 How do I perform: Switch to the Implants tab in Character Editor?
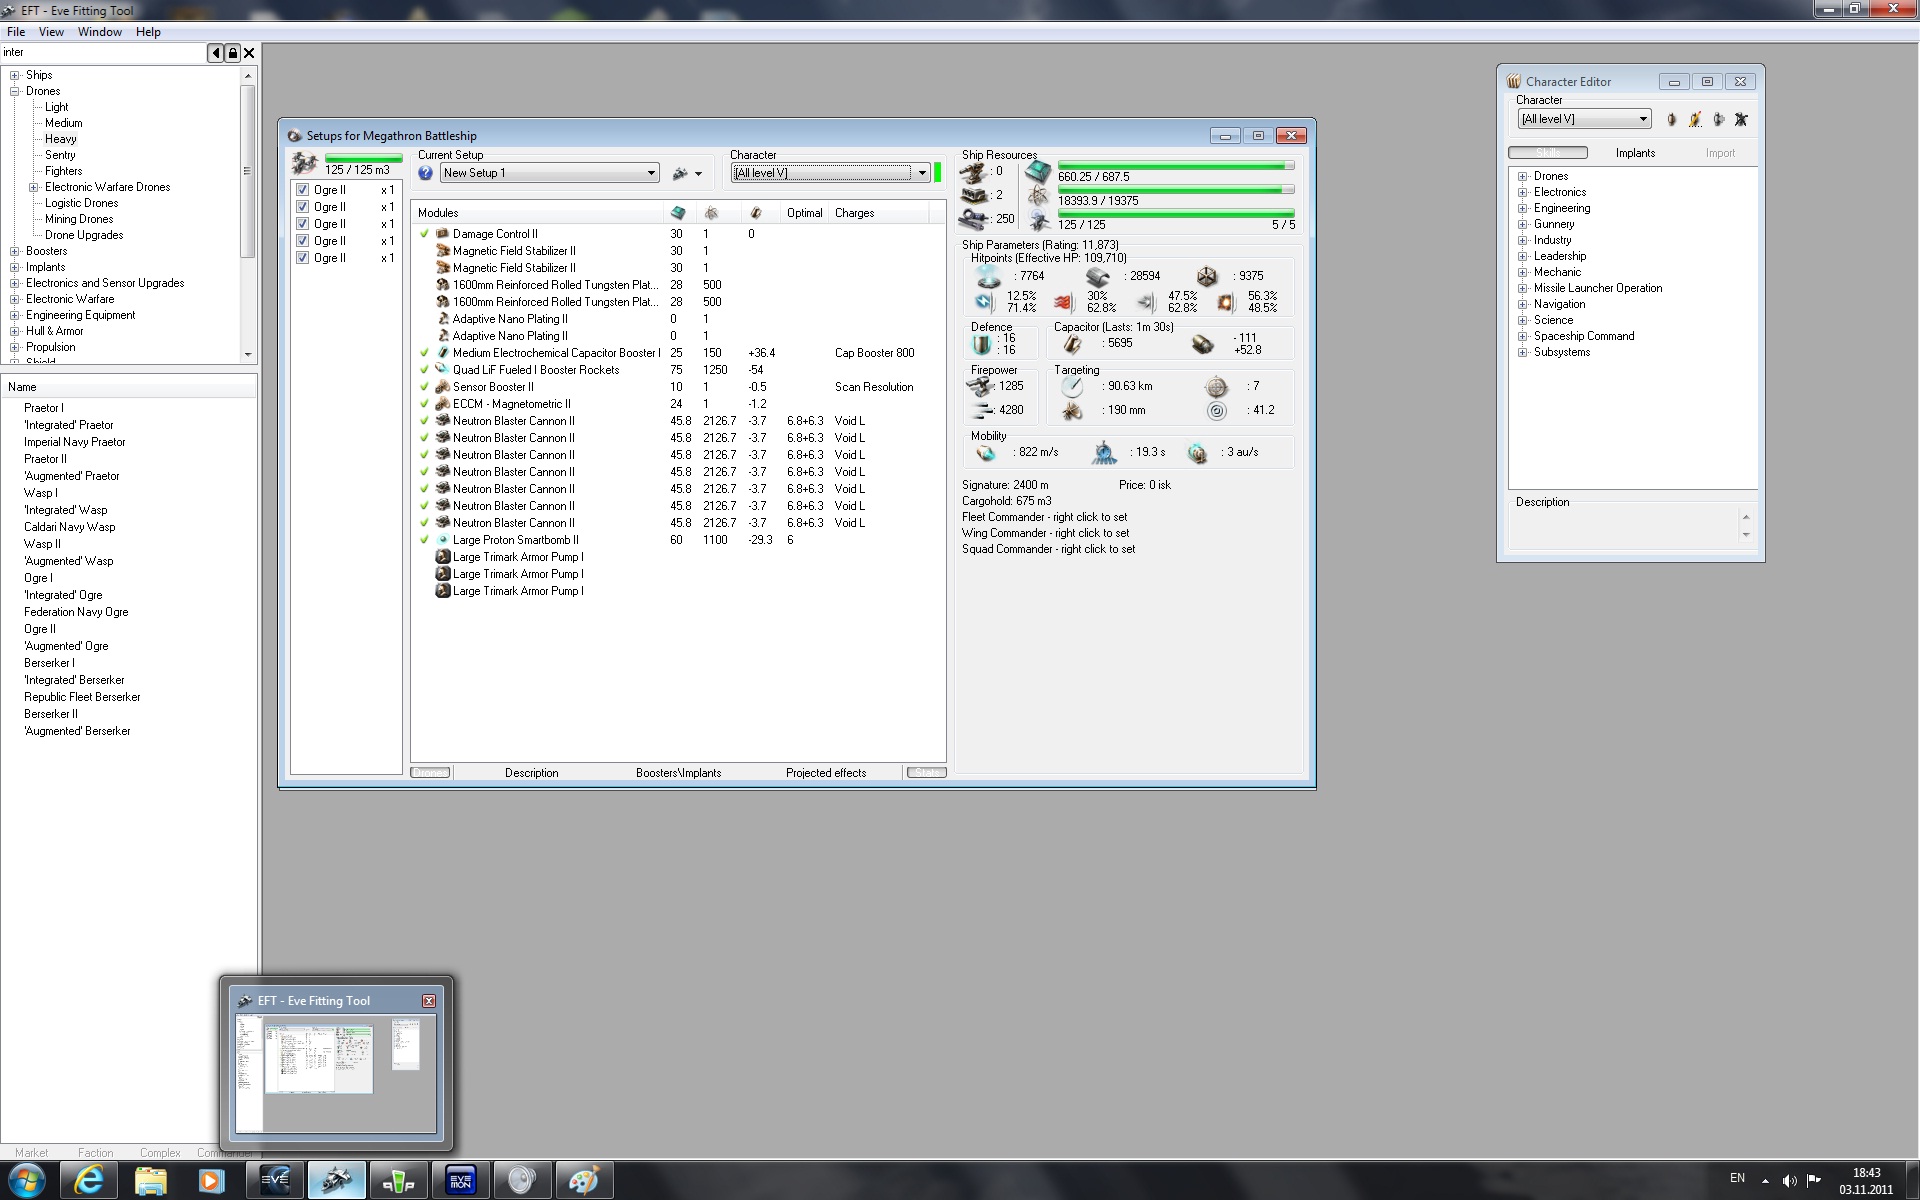click(x=1635, y=153)
